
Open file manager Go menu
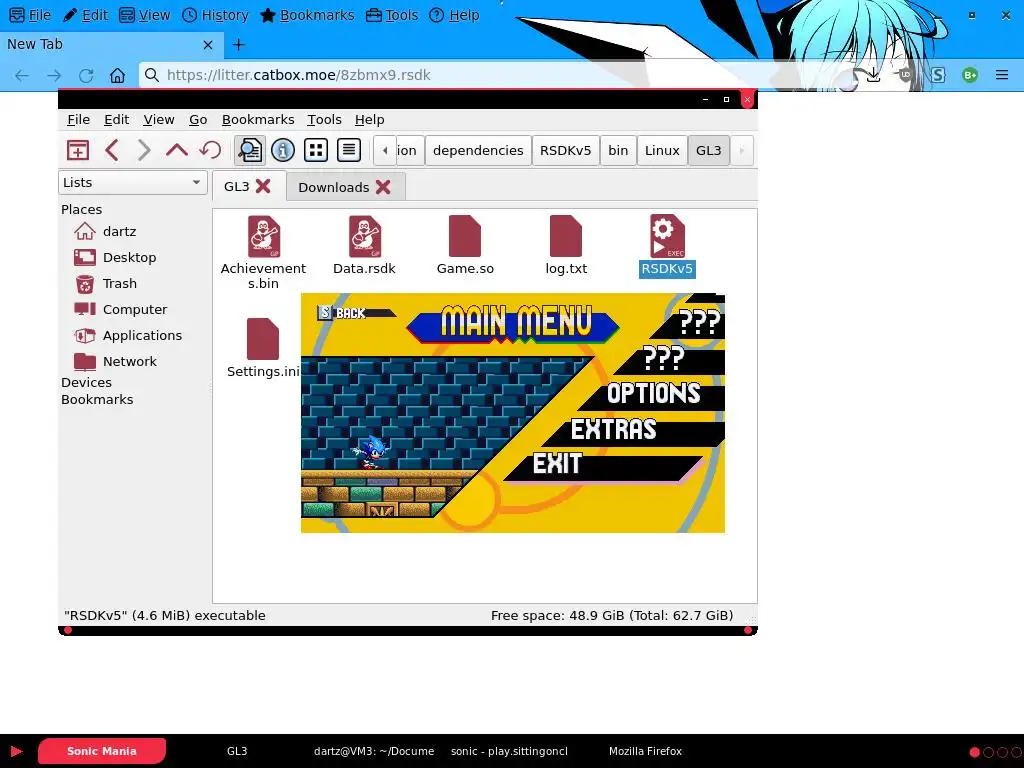pos(198,120)
